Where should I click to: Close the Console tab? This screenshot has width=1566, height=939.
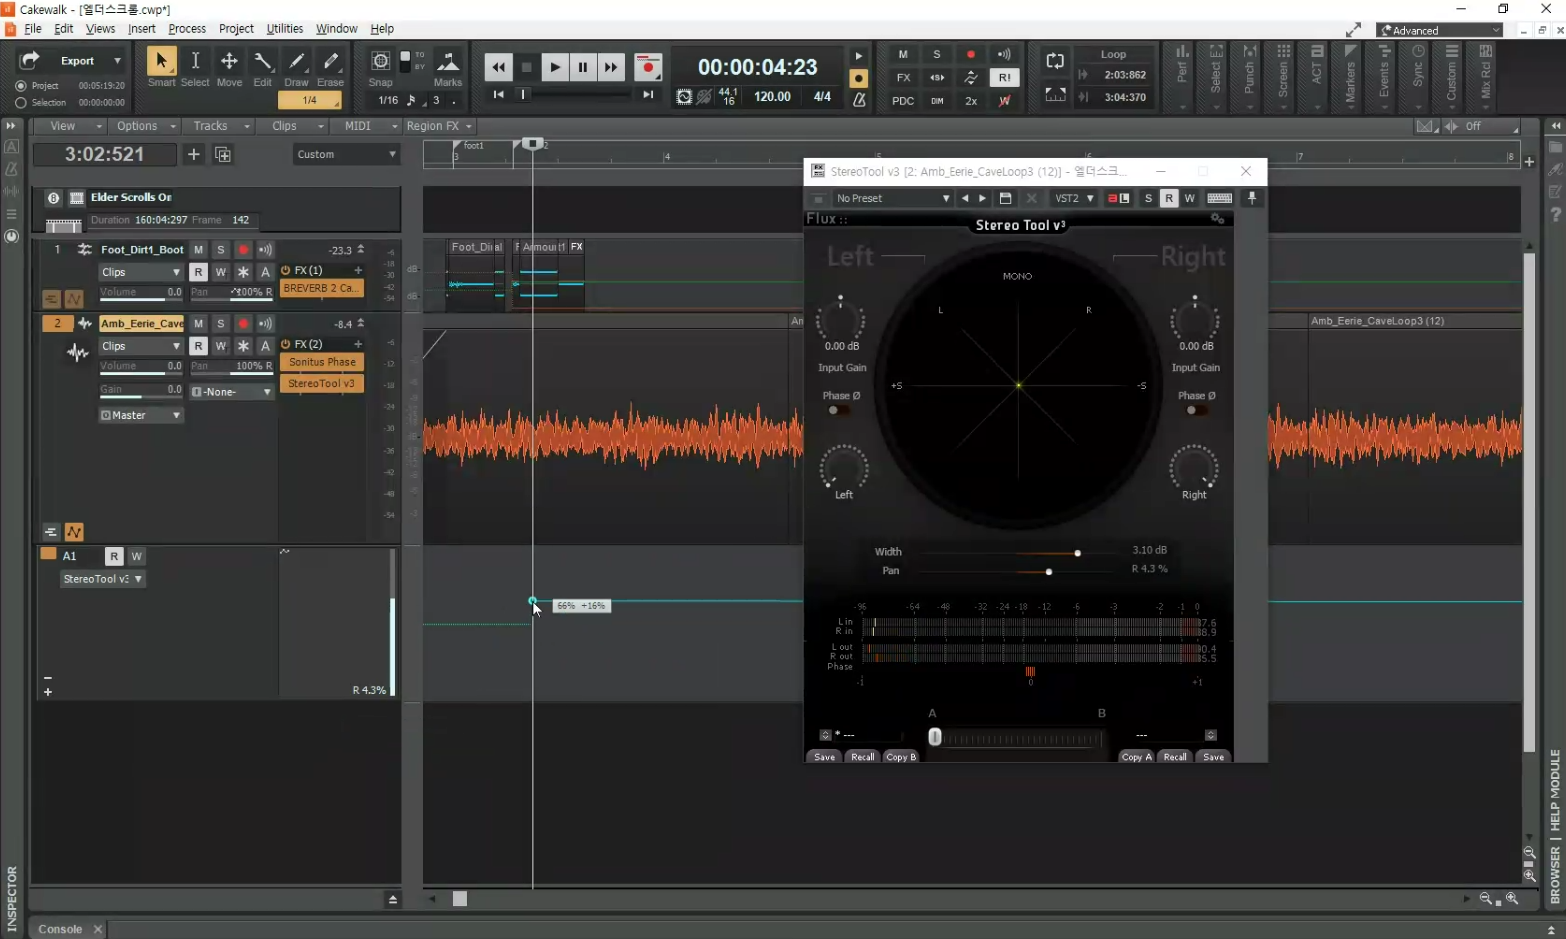(x=97, y=929)
